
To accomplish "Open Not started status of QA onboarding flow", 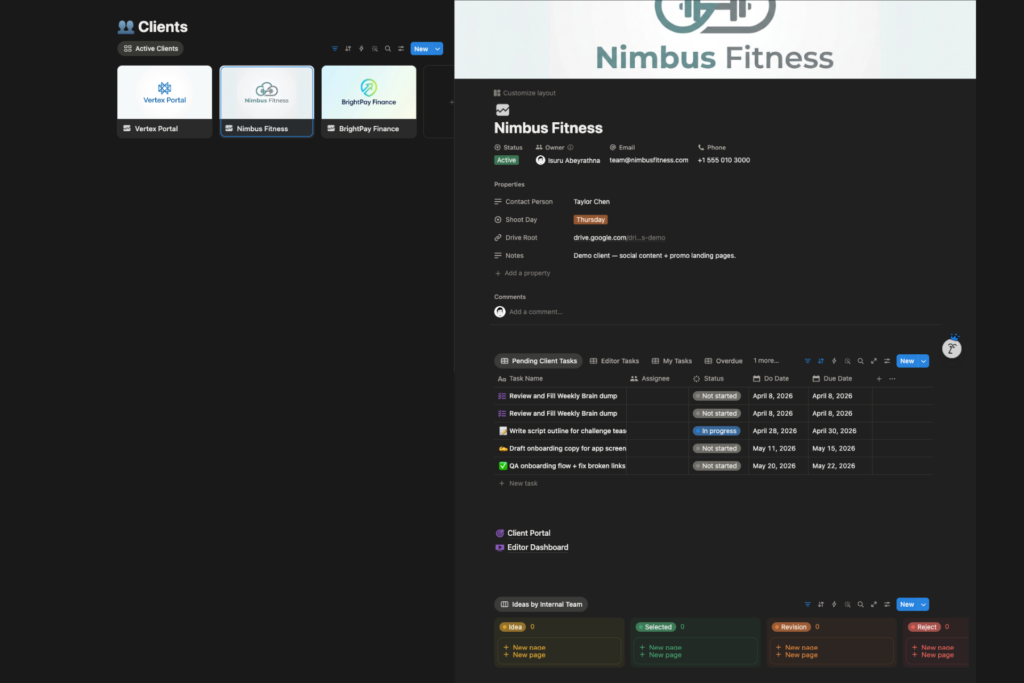I will click(x=716, y=466).
